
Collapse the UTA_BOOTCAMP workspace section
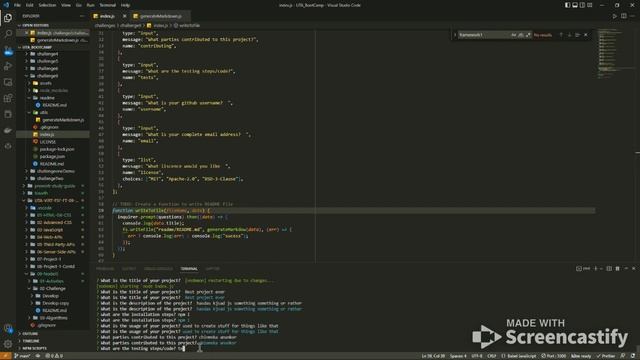(53, 47)
